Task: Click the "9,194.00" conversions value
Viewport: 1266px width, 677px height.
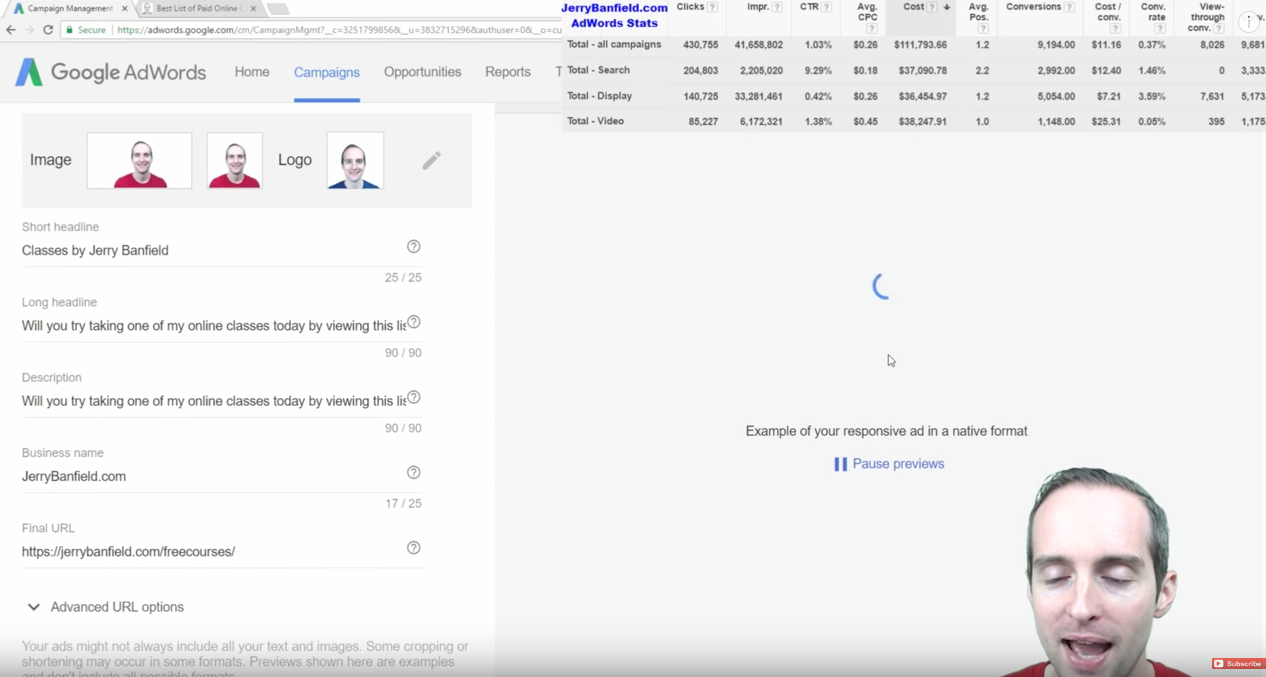Action: tap(1056, 45)
